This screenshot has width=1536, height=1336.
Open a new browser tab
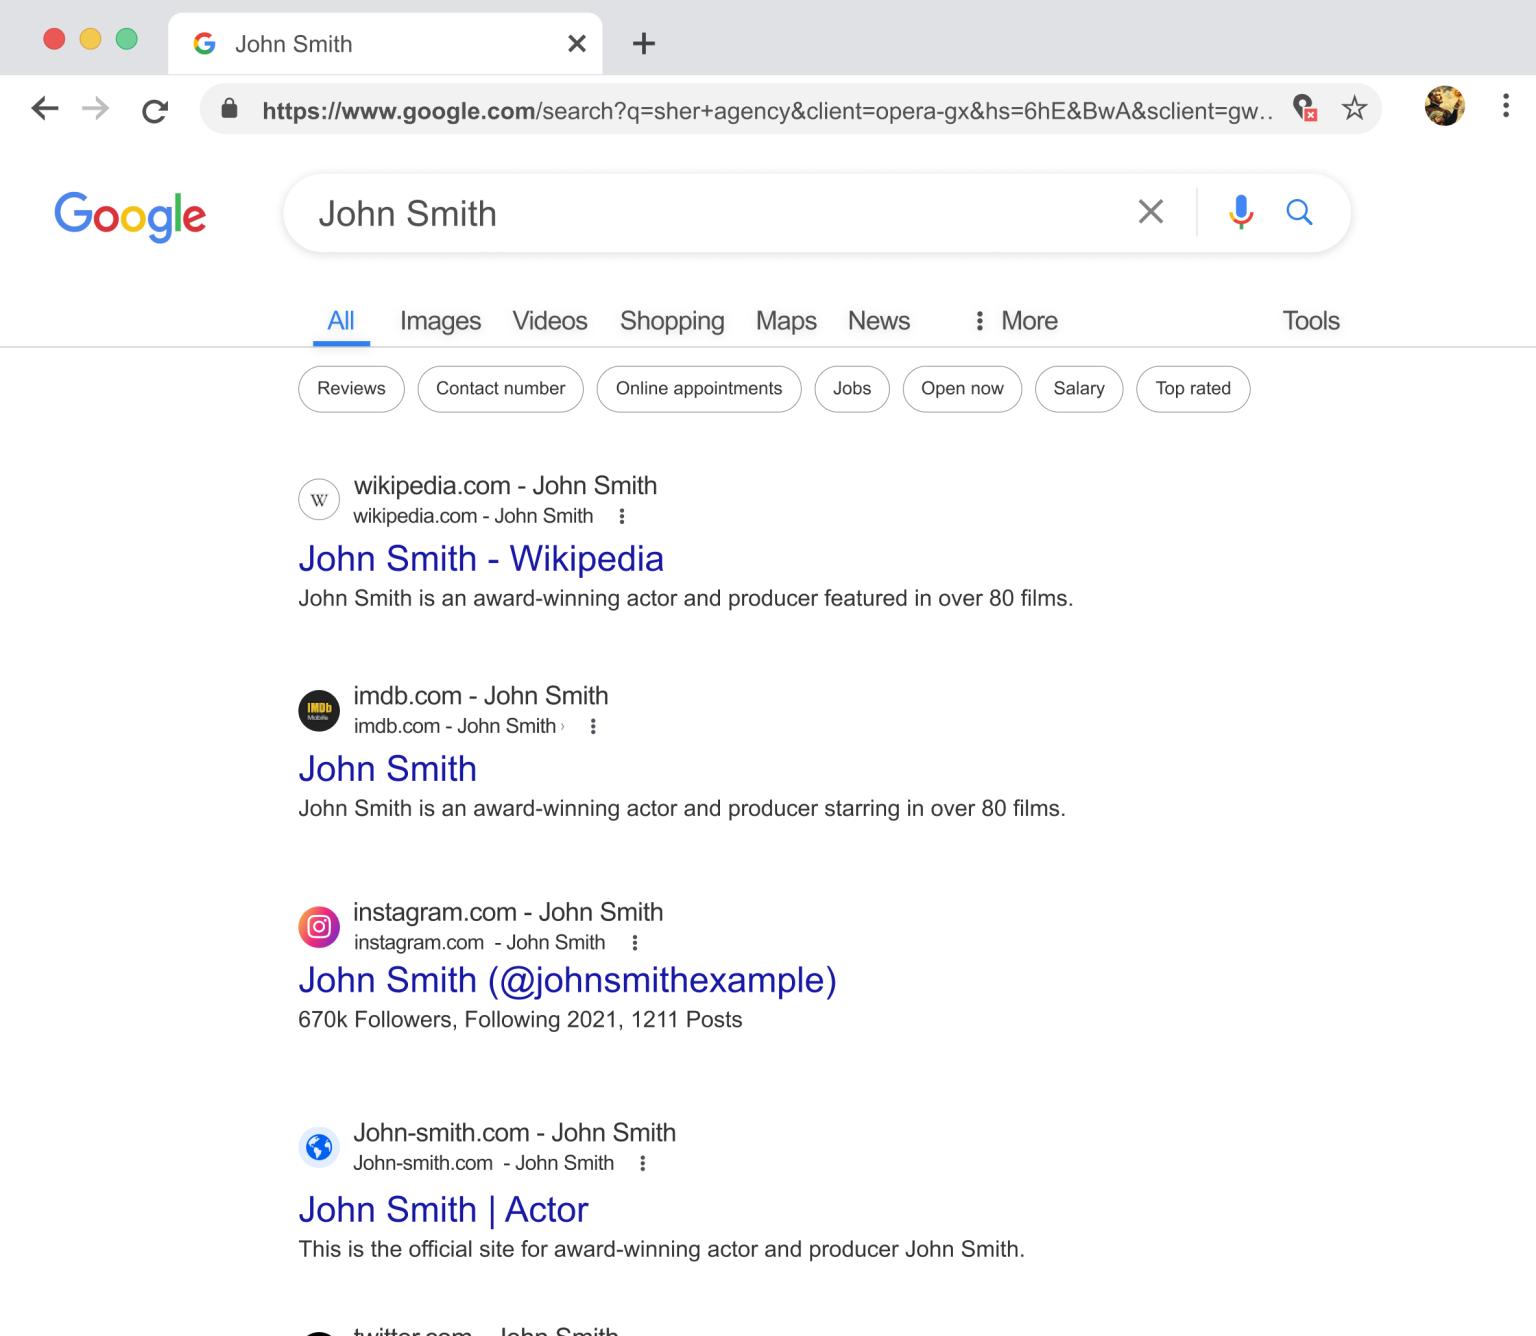[x=644, y=44]
